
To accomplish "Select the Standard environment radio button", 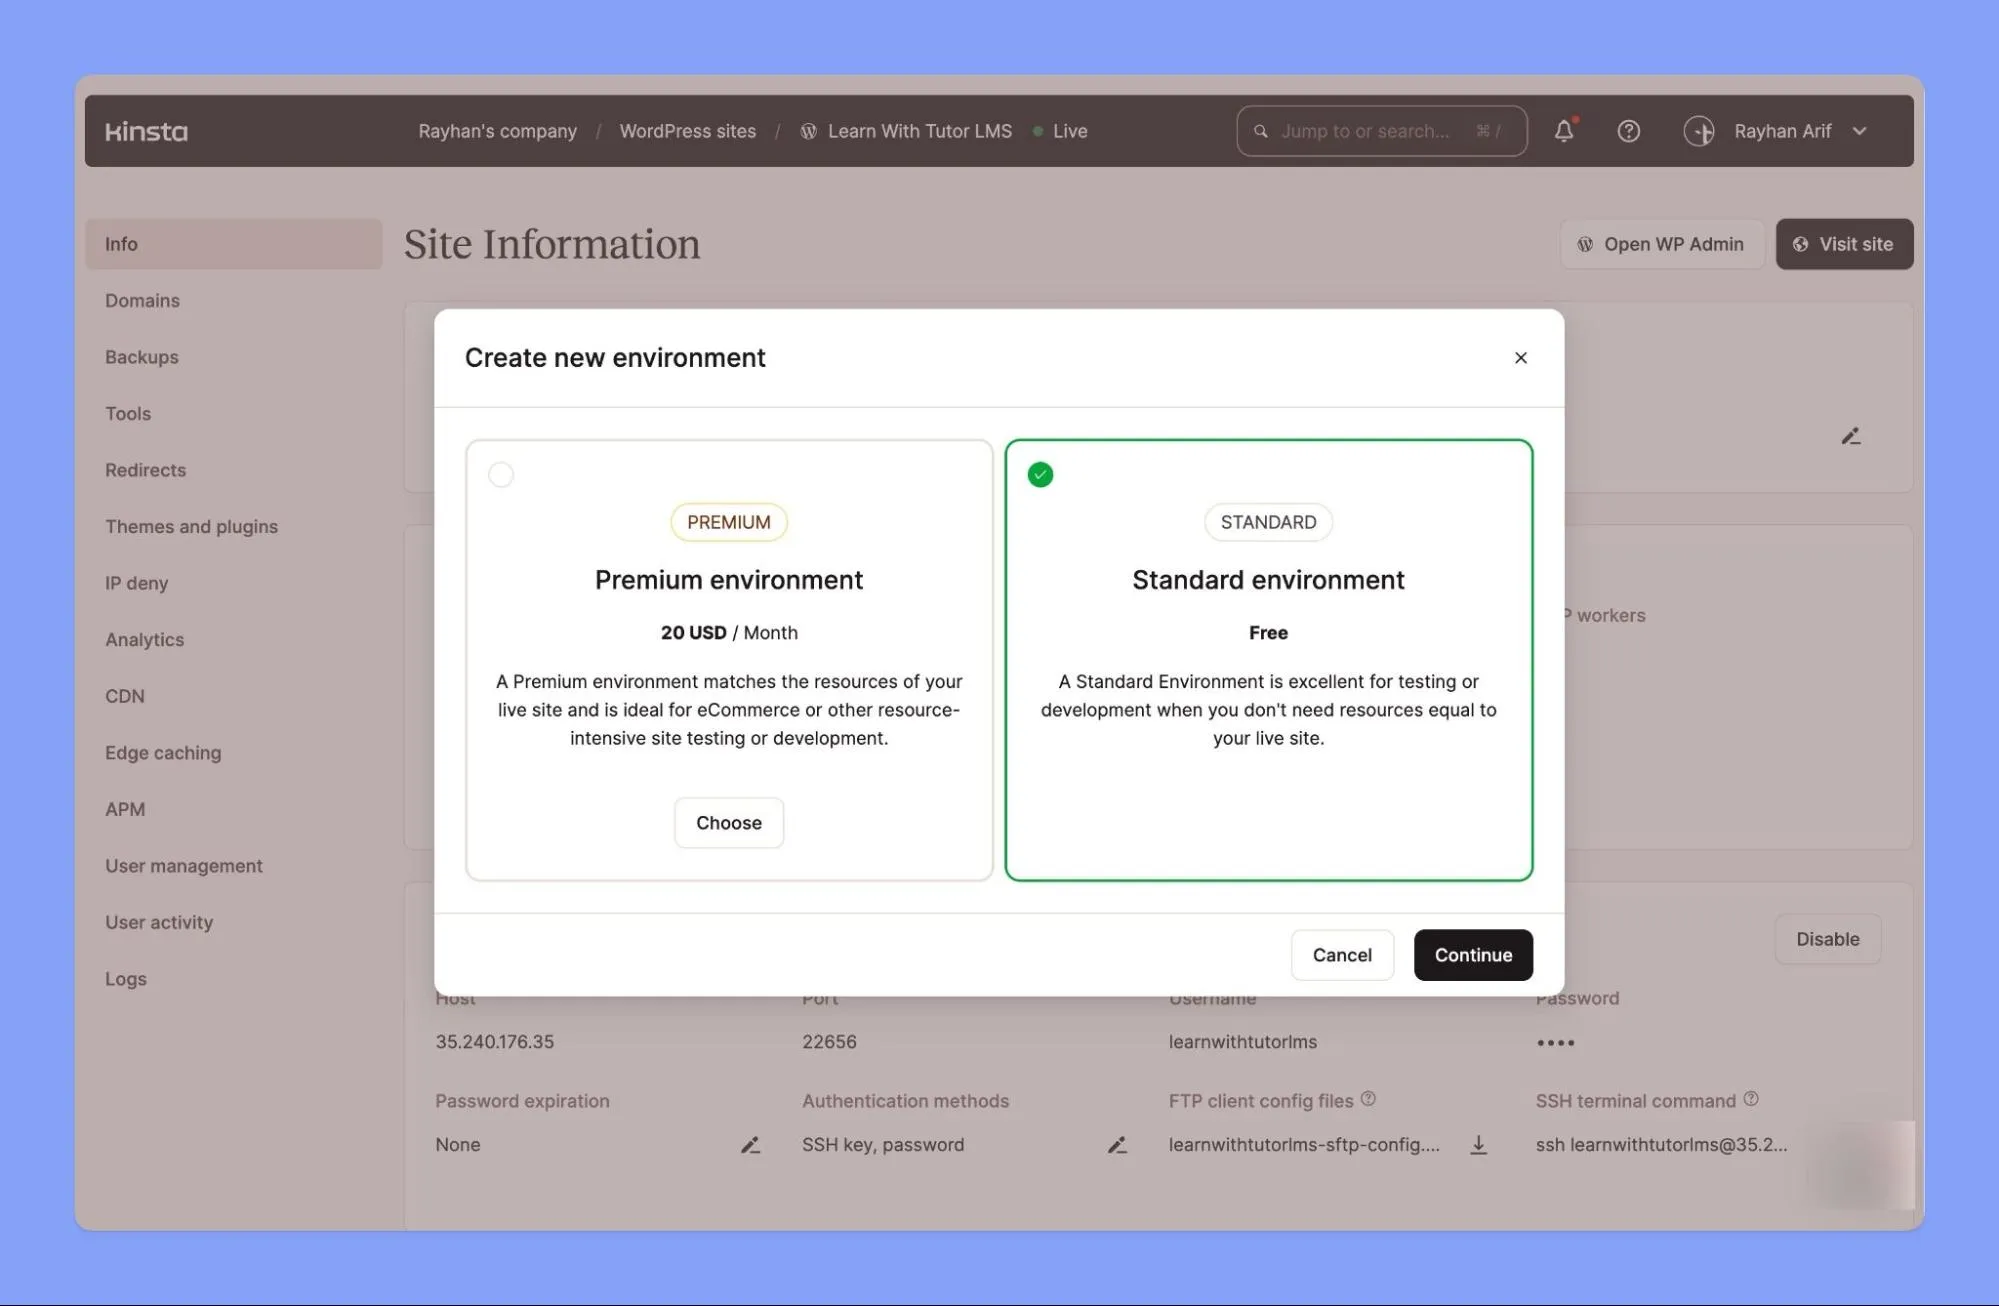I will click(x=1039, y=474).
